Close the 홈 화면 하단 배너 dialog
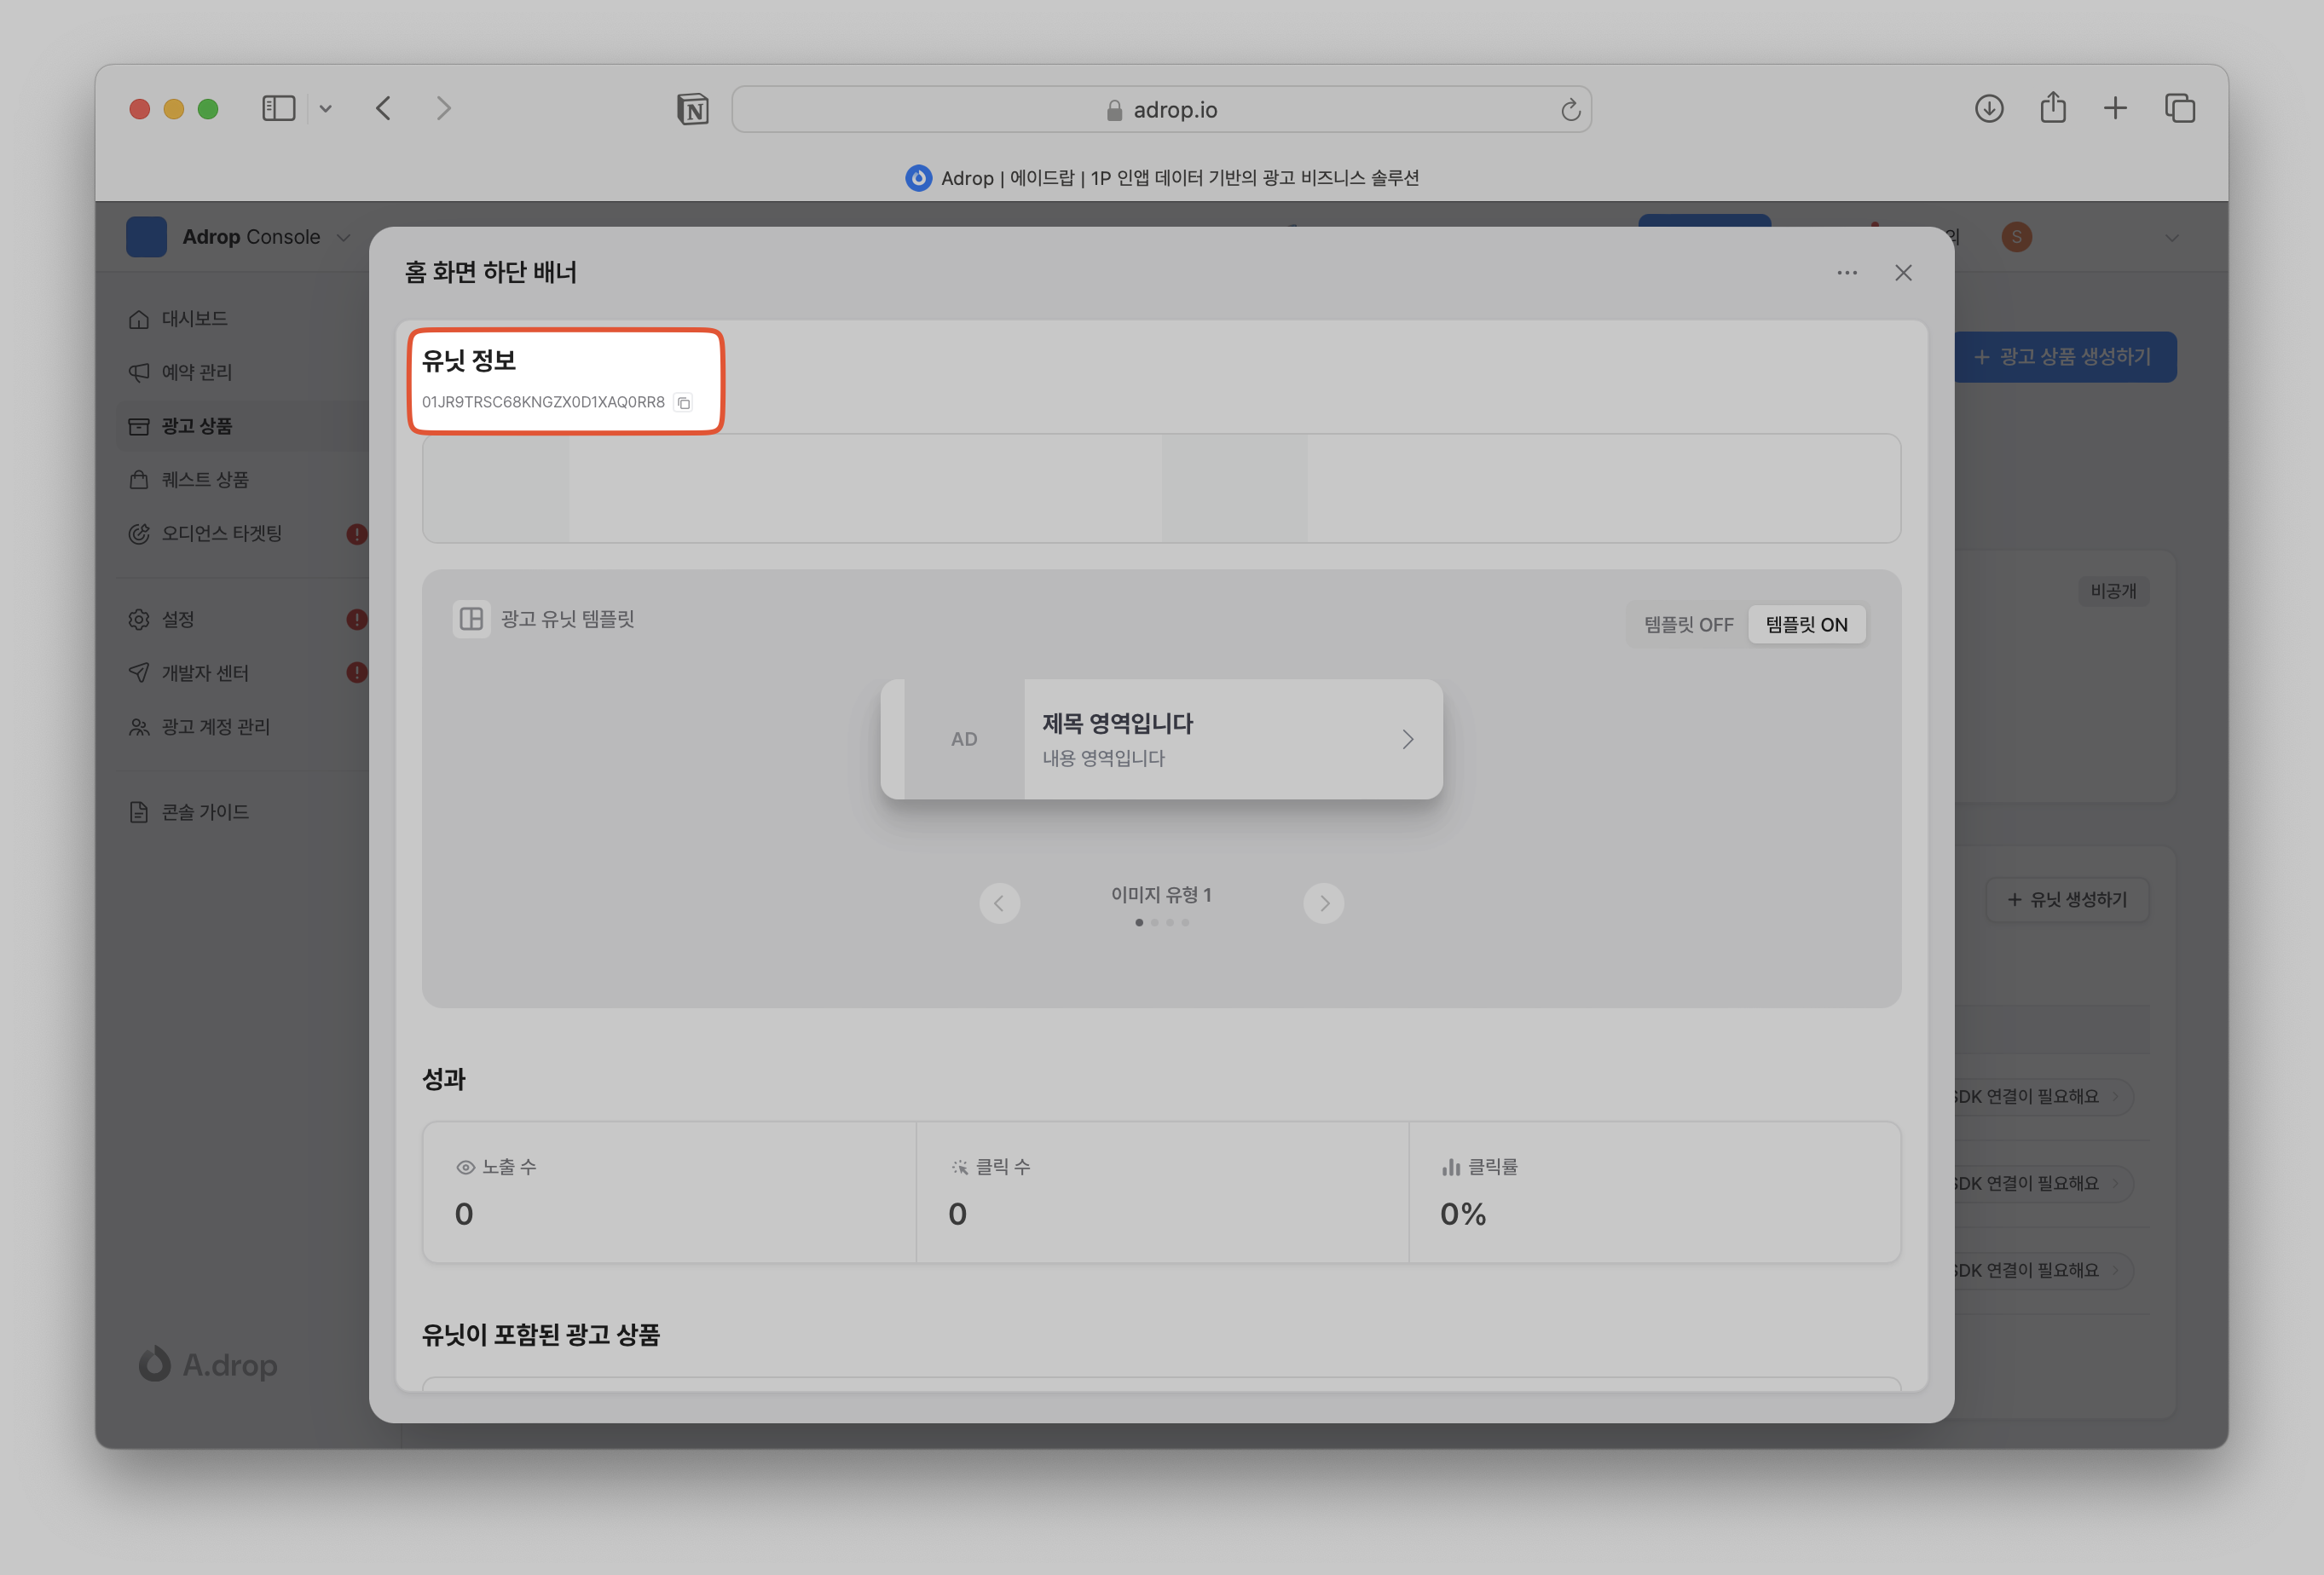The height and width of the screenshot is (1575, 2324). (x=1903, y=273)
